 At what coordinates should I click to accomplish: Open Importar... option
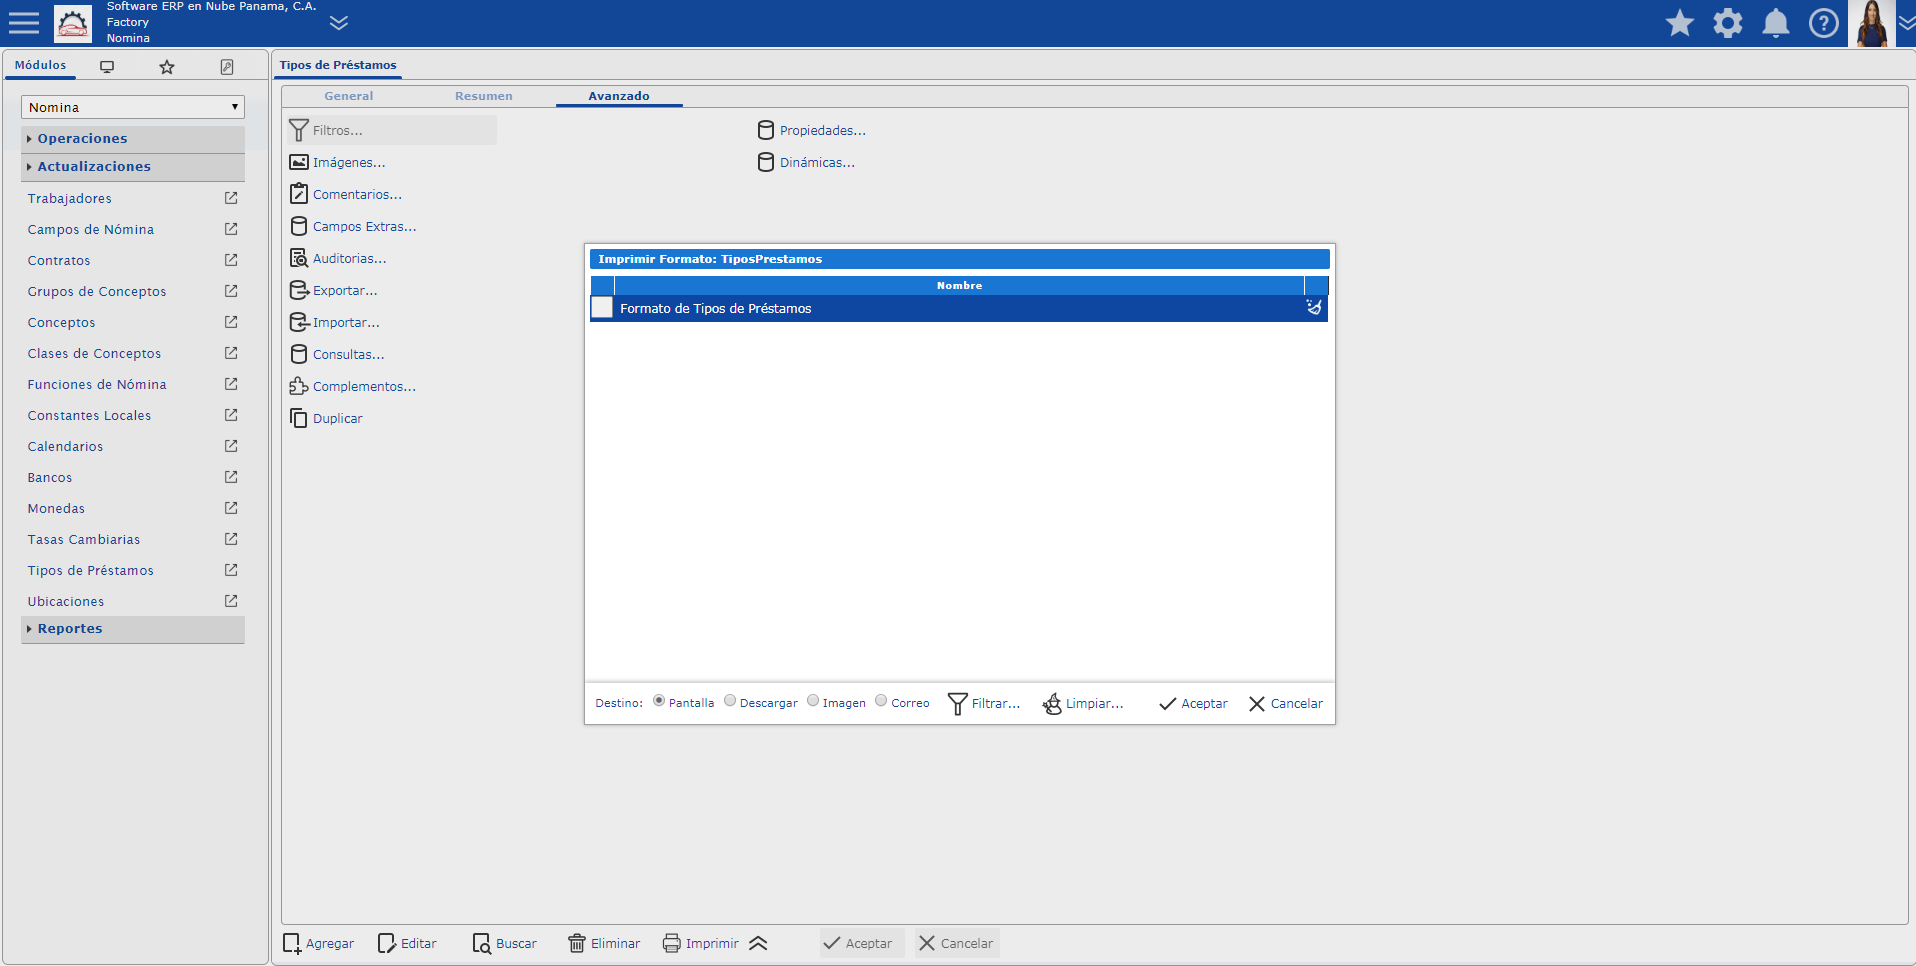coord(334,322)
